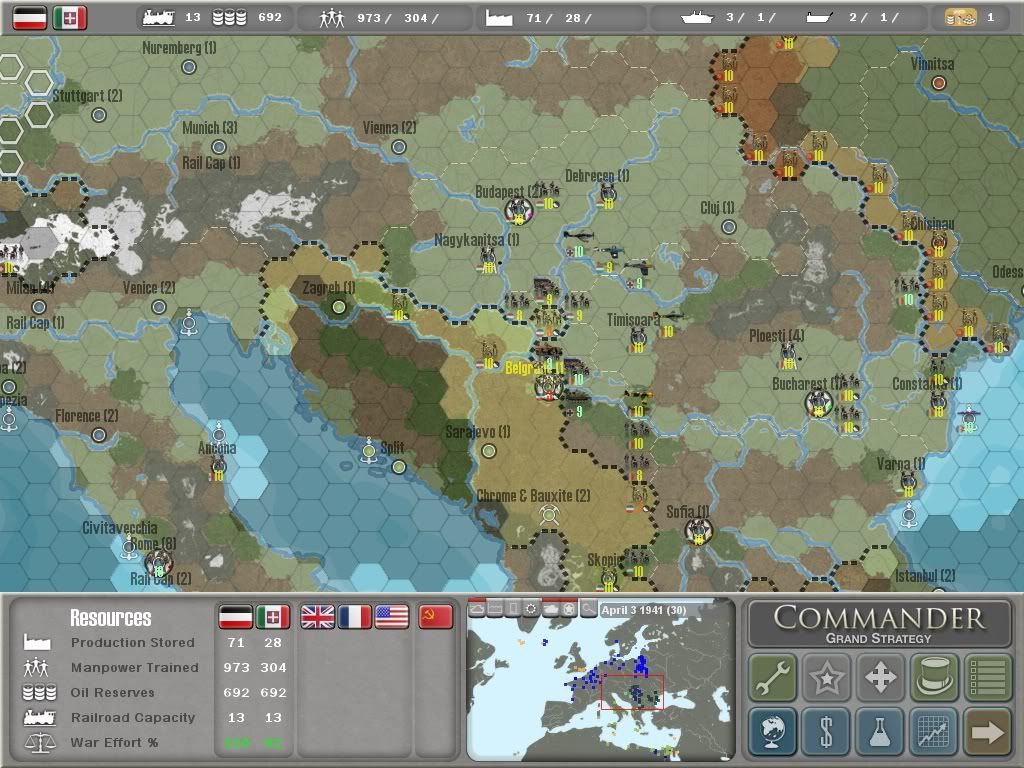Click 'Oil Reserves' resource label
This screenshot has width=1024, height=768.
click(x=112, y=692)
